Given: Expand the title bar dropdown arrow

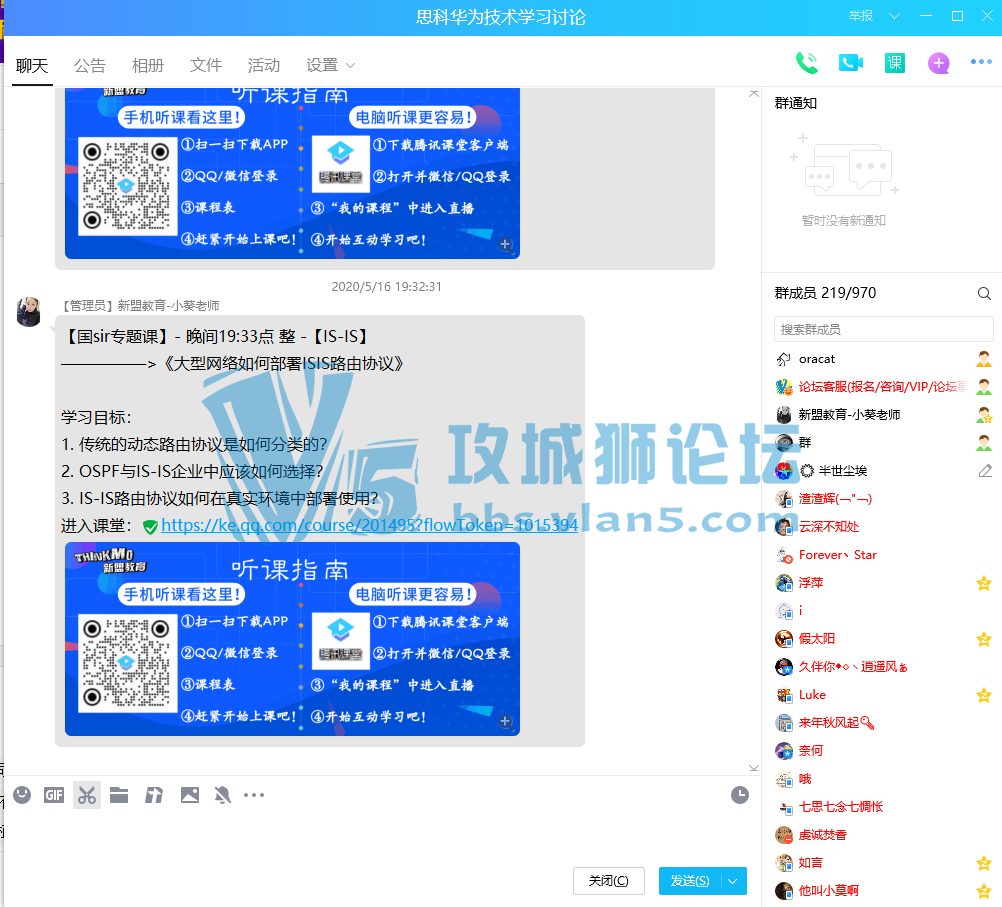Looking at the screenshot, I should click(x=894, y=16).
